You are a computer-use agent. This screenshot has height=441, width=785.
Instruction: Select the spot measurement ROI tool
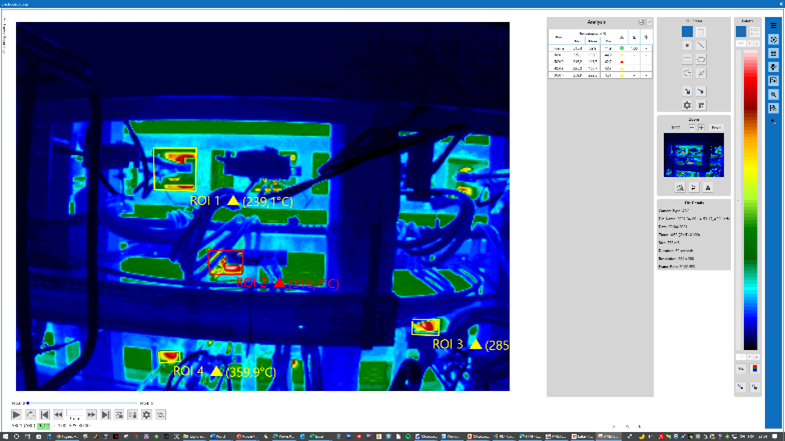687,45
